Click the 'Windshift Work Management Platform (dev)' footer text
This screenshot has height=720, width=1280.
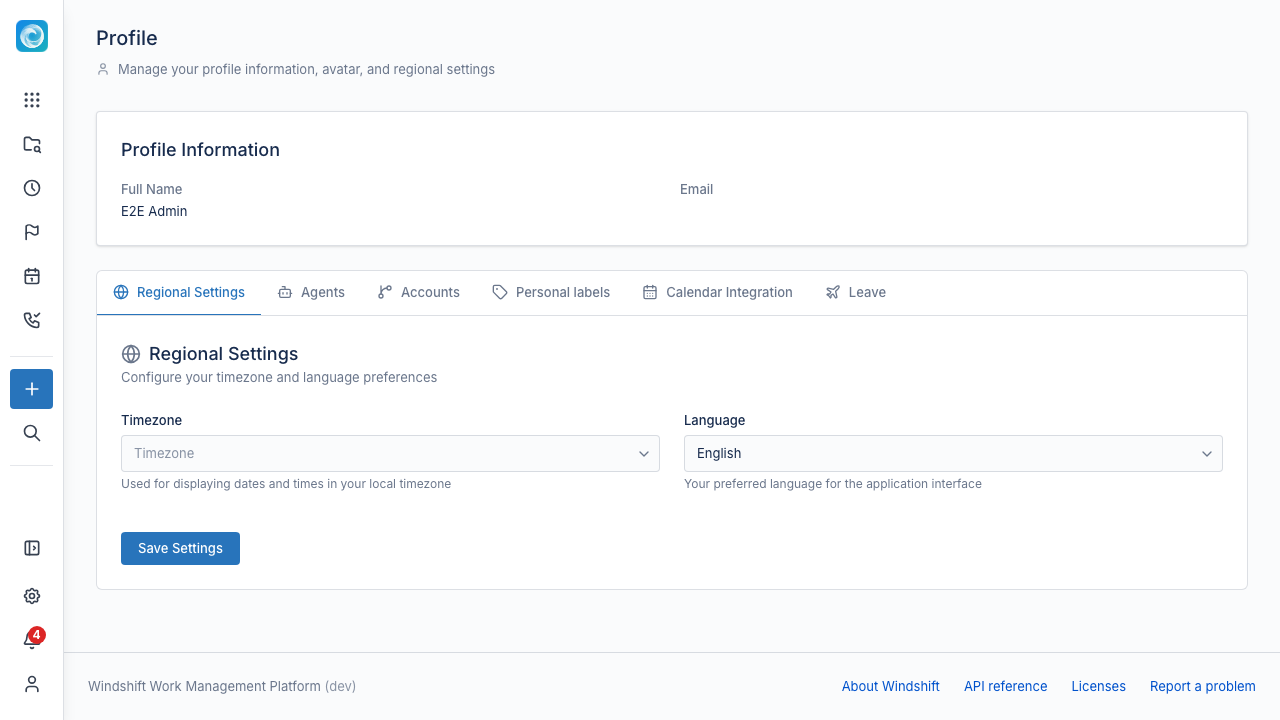point(222,686)
